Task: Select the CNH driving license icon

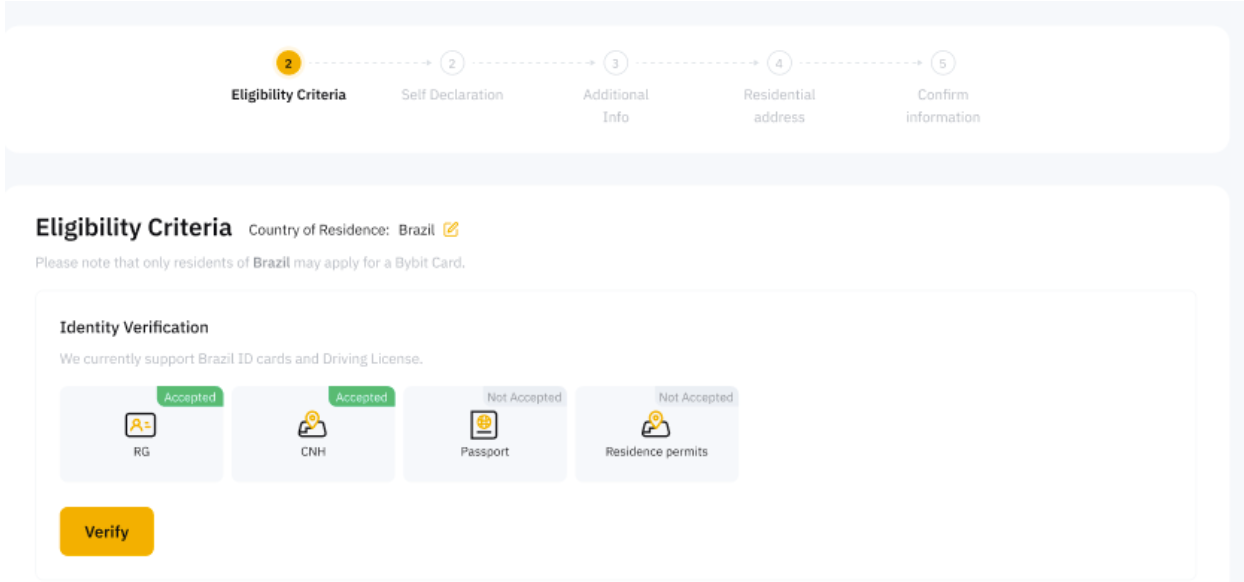Action: tap(313, 425)
